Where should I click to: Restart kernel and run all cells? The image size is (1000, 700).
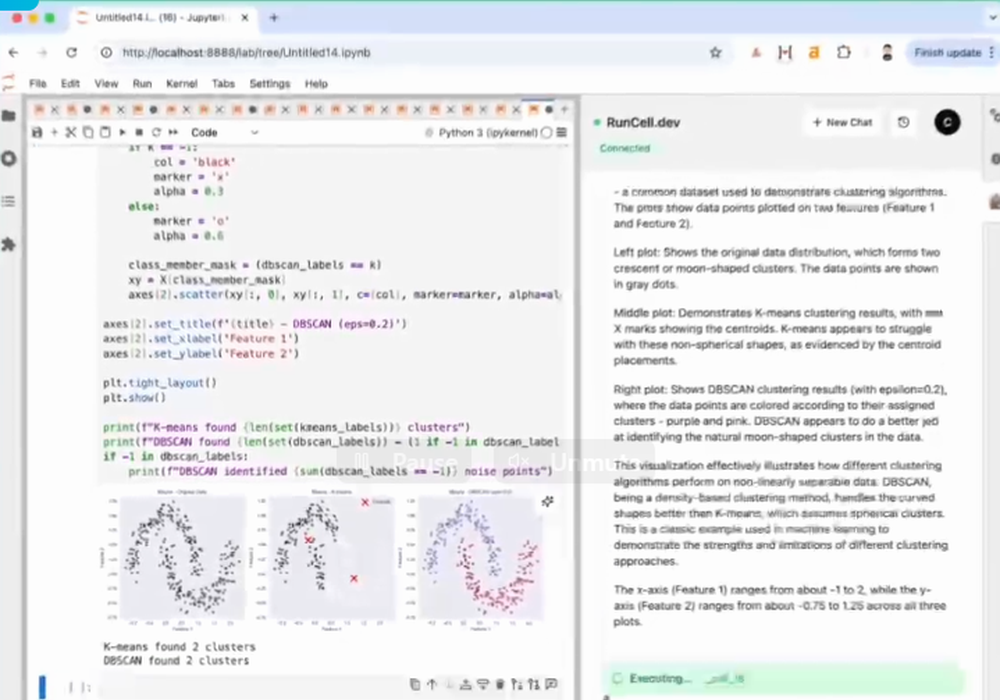[x=173, y=133]
